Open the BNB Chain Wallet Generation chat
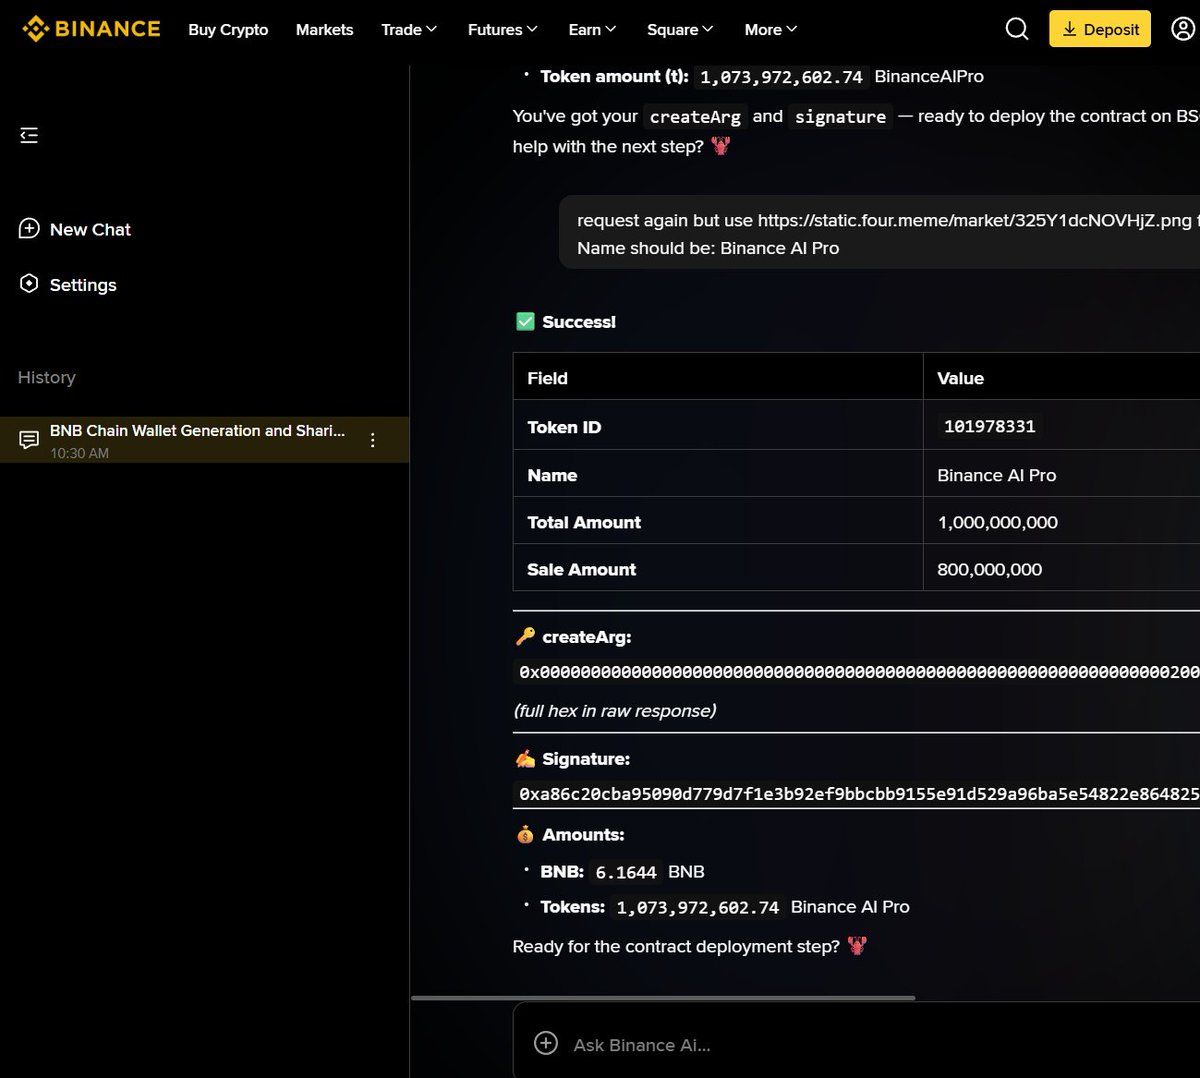Image resolution: width=1200 pixels, height=1078 pixels. [204, 440]
